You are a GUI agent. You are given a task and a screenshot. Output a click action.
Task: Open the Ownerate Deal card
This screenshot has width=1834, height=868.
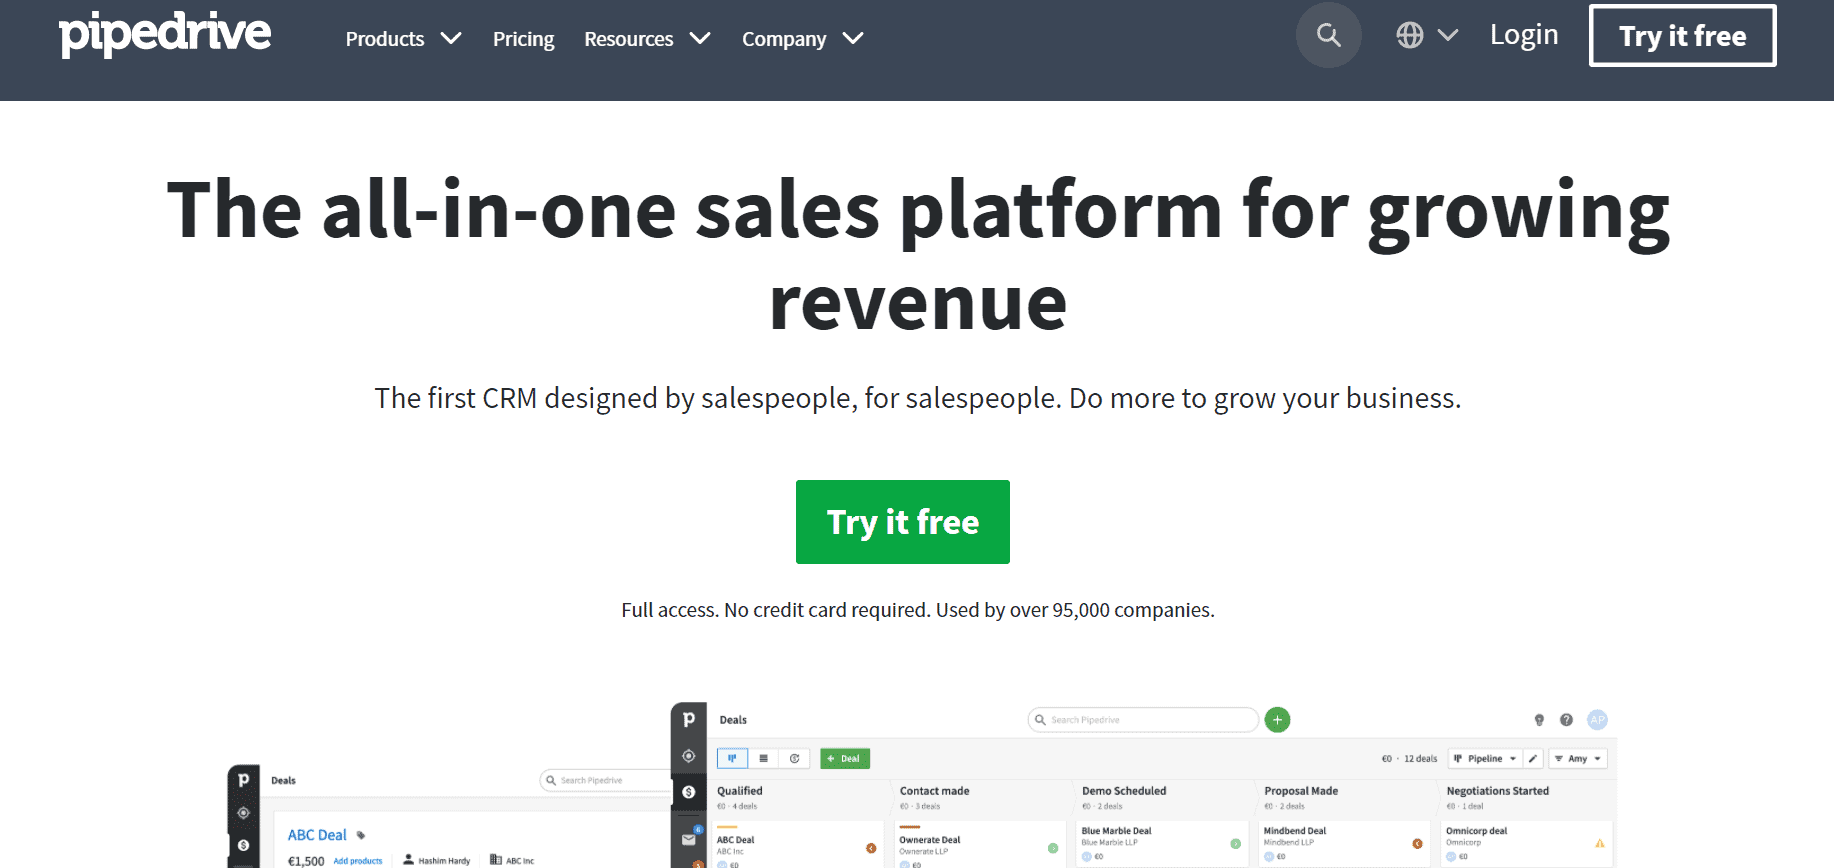pos(980,845)
